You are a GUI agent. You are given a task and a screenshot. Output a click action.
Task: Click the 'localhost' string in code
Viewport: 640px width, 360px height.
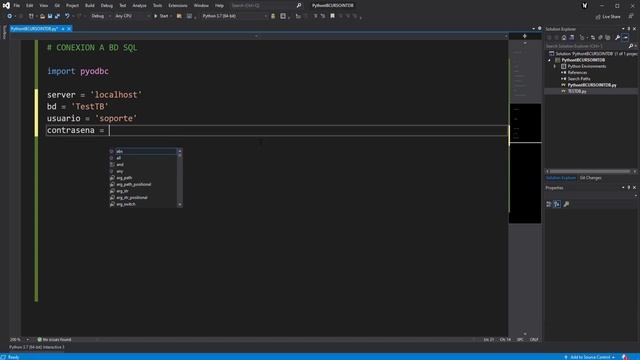coord(116,95)
